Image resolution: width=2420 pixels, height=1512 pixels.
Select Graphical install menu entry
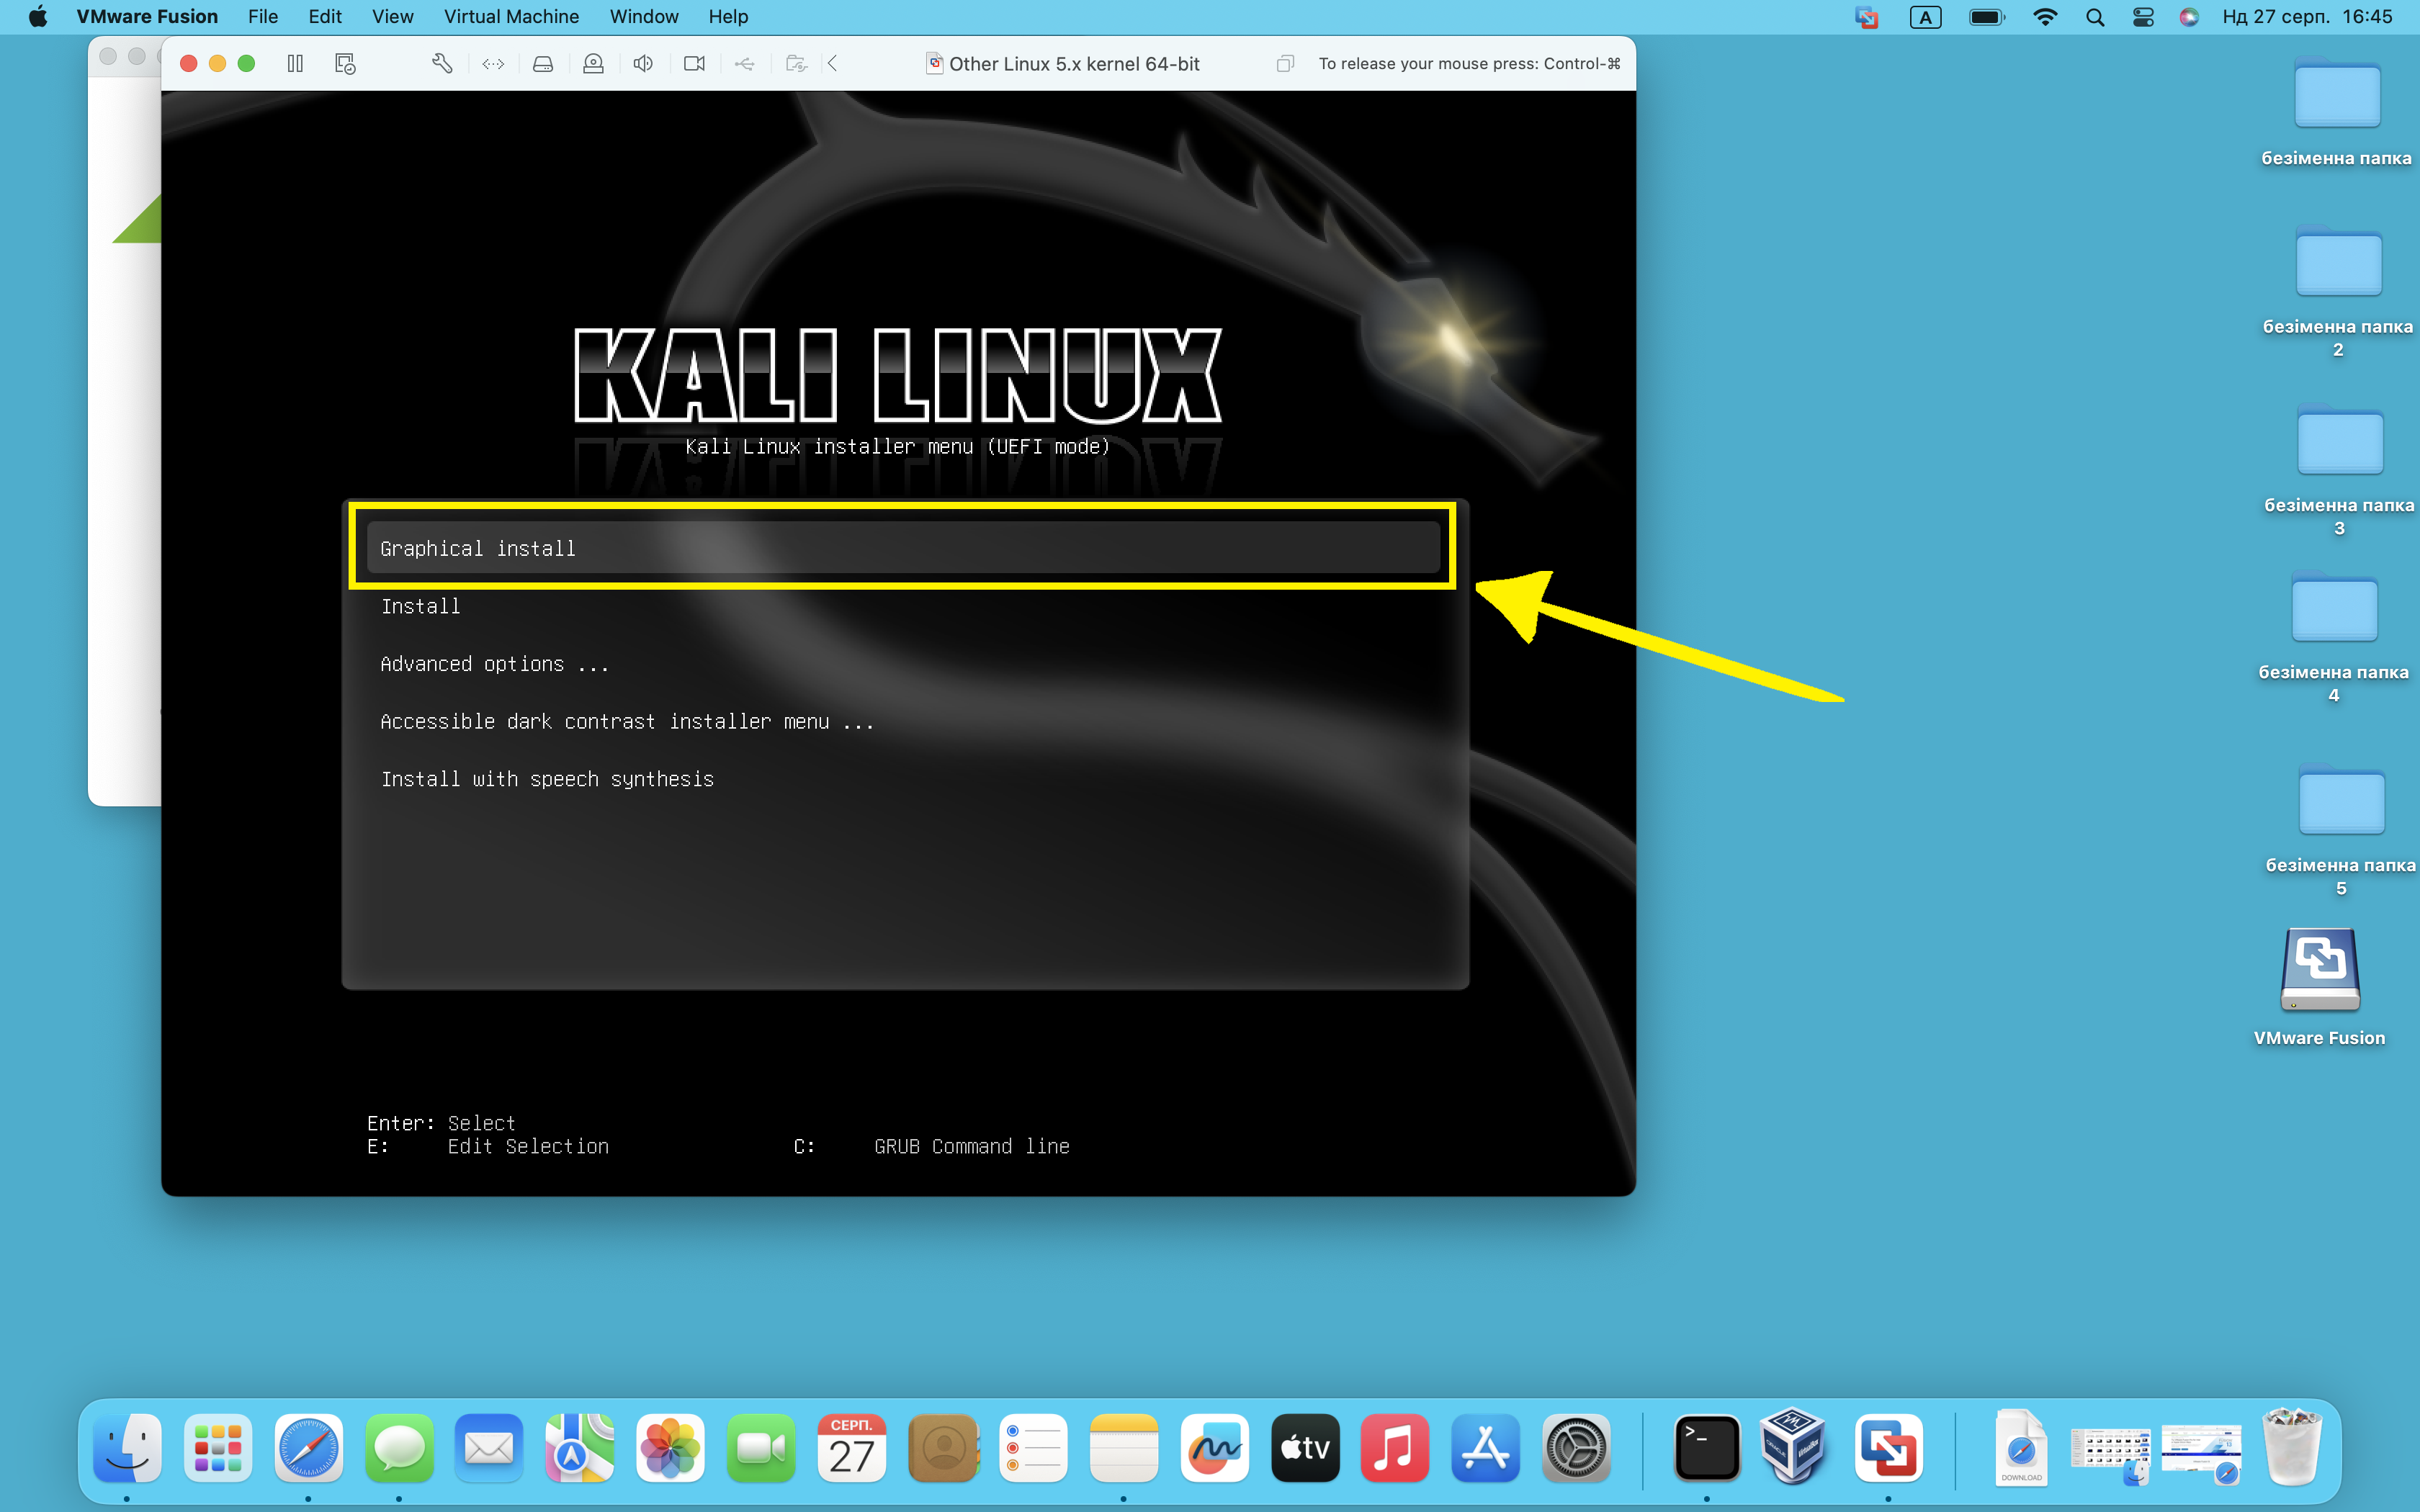903,548
